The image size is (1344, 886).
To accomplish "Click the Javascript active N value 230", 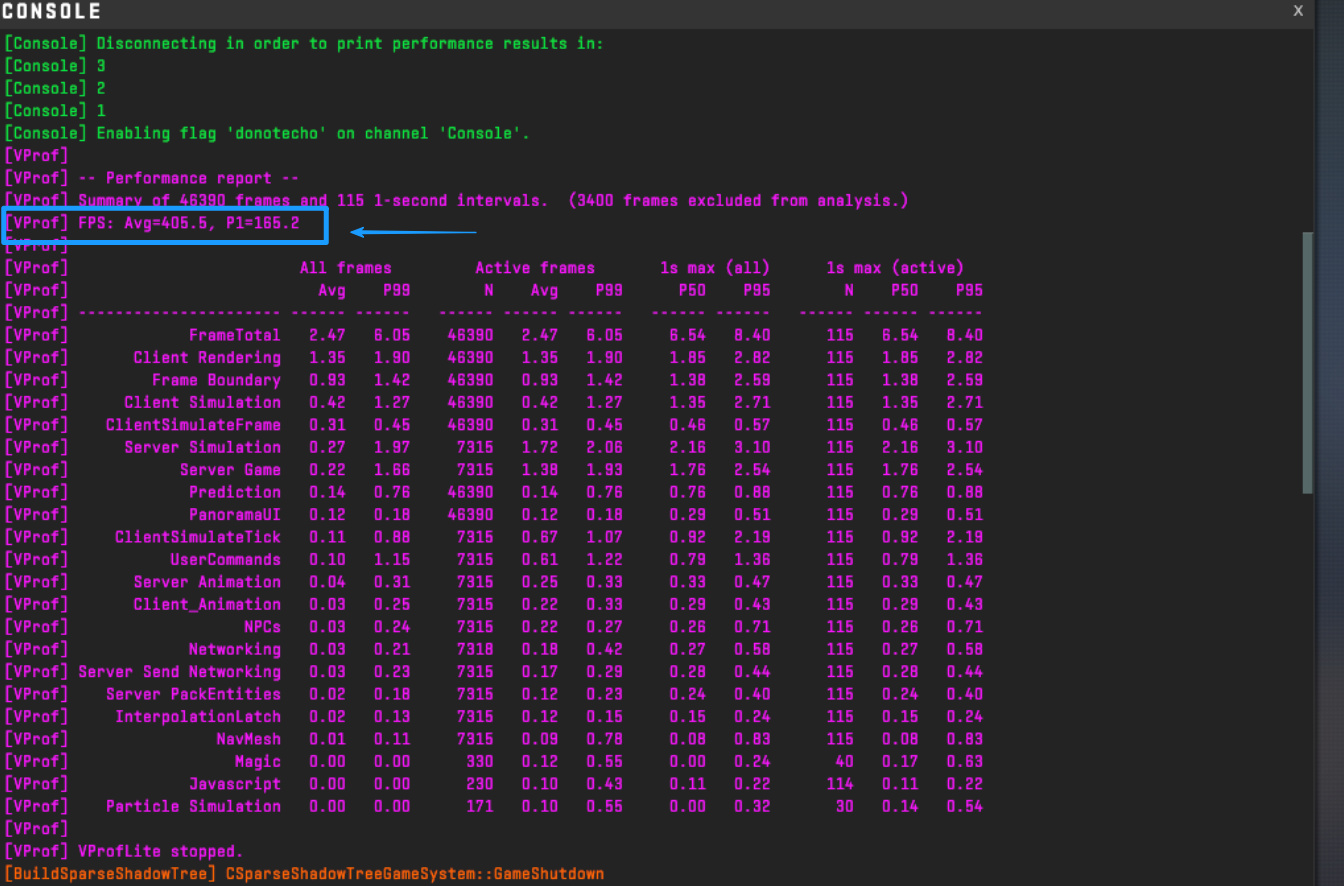I will (480, 784).
